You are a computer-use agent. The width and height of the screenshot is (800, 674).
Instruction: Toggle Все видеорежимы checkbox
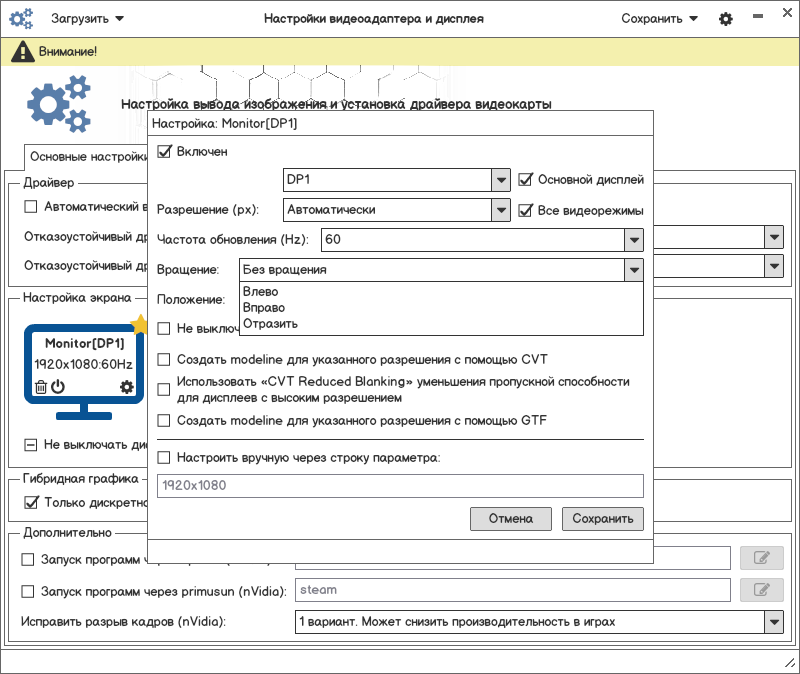pos(525,210)
